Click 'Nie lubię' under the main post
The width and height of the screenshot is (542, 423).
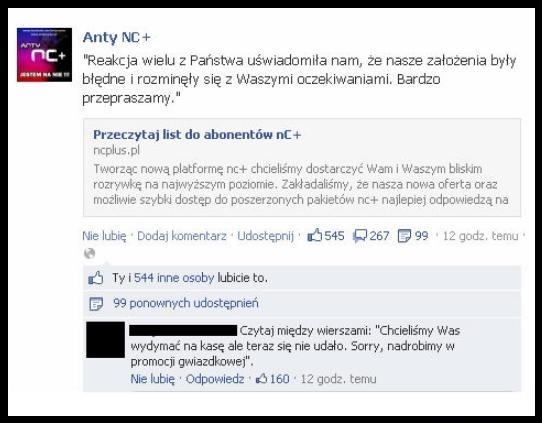104,236
